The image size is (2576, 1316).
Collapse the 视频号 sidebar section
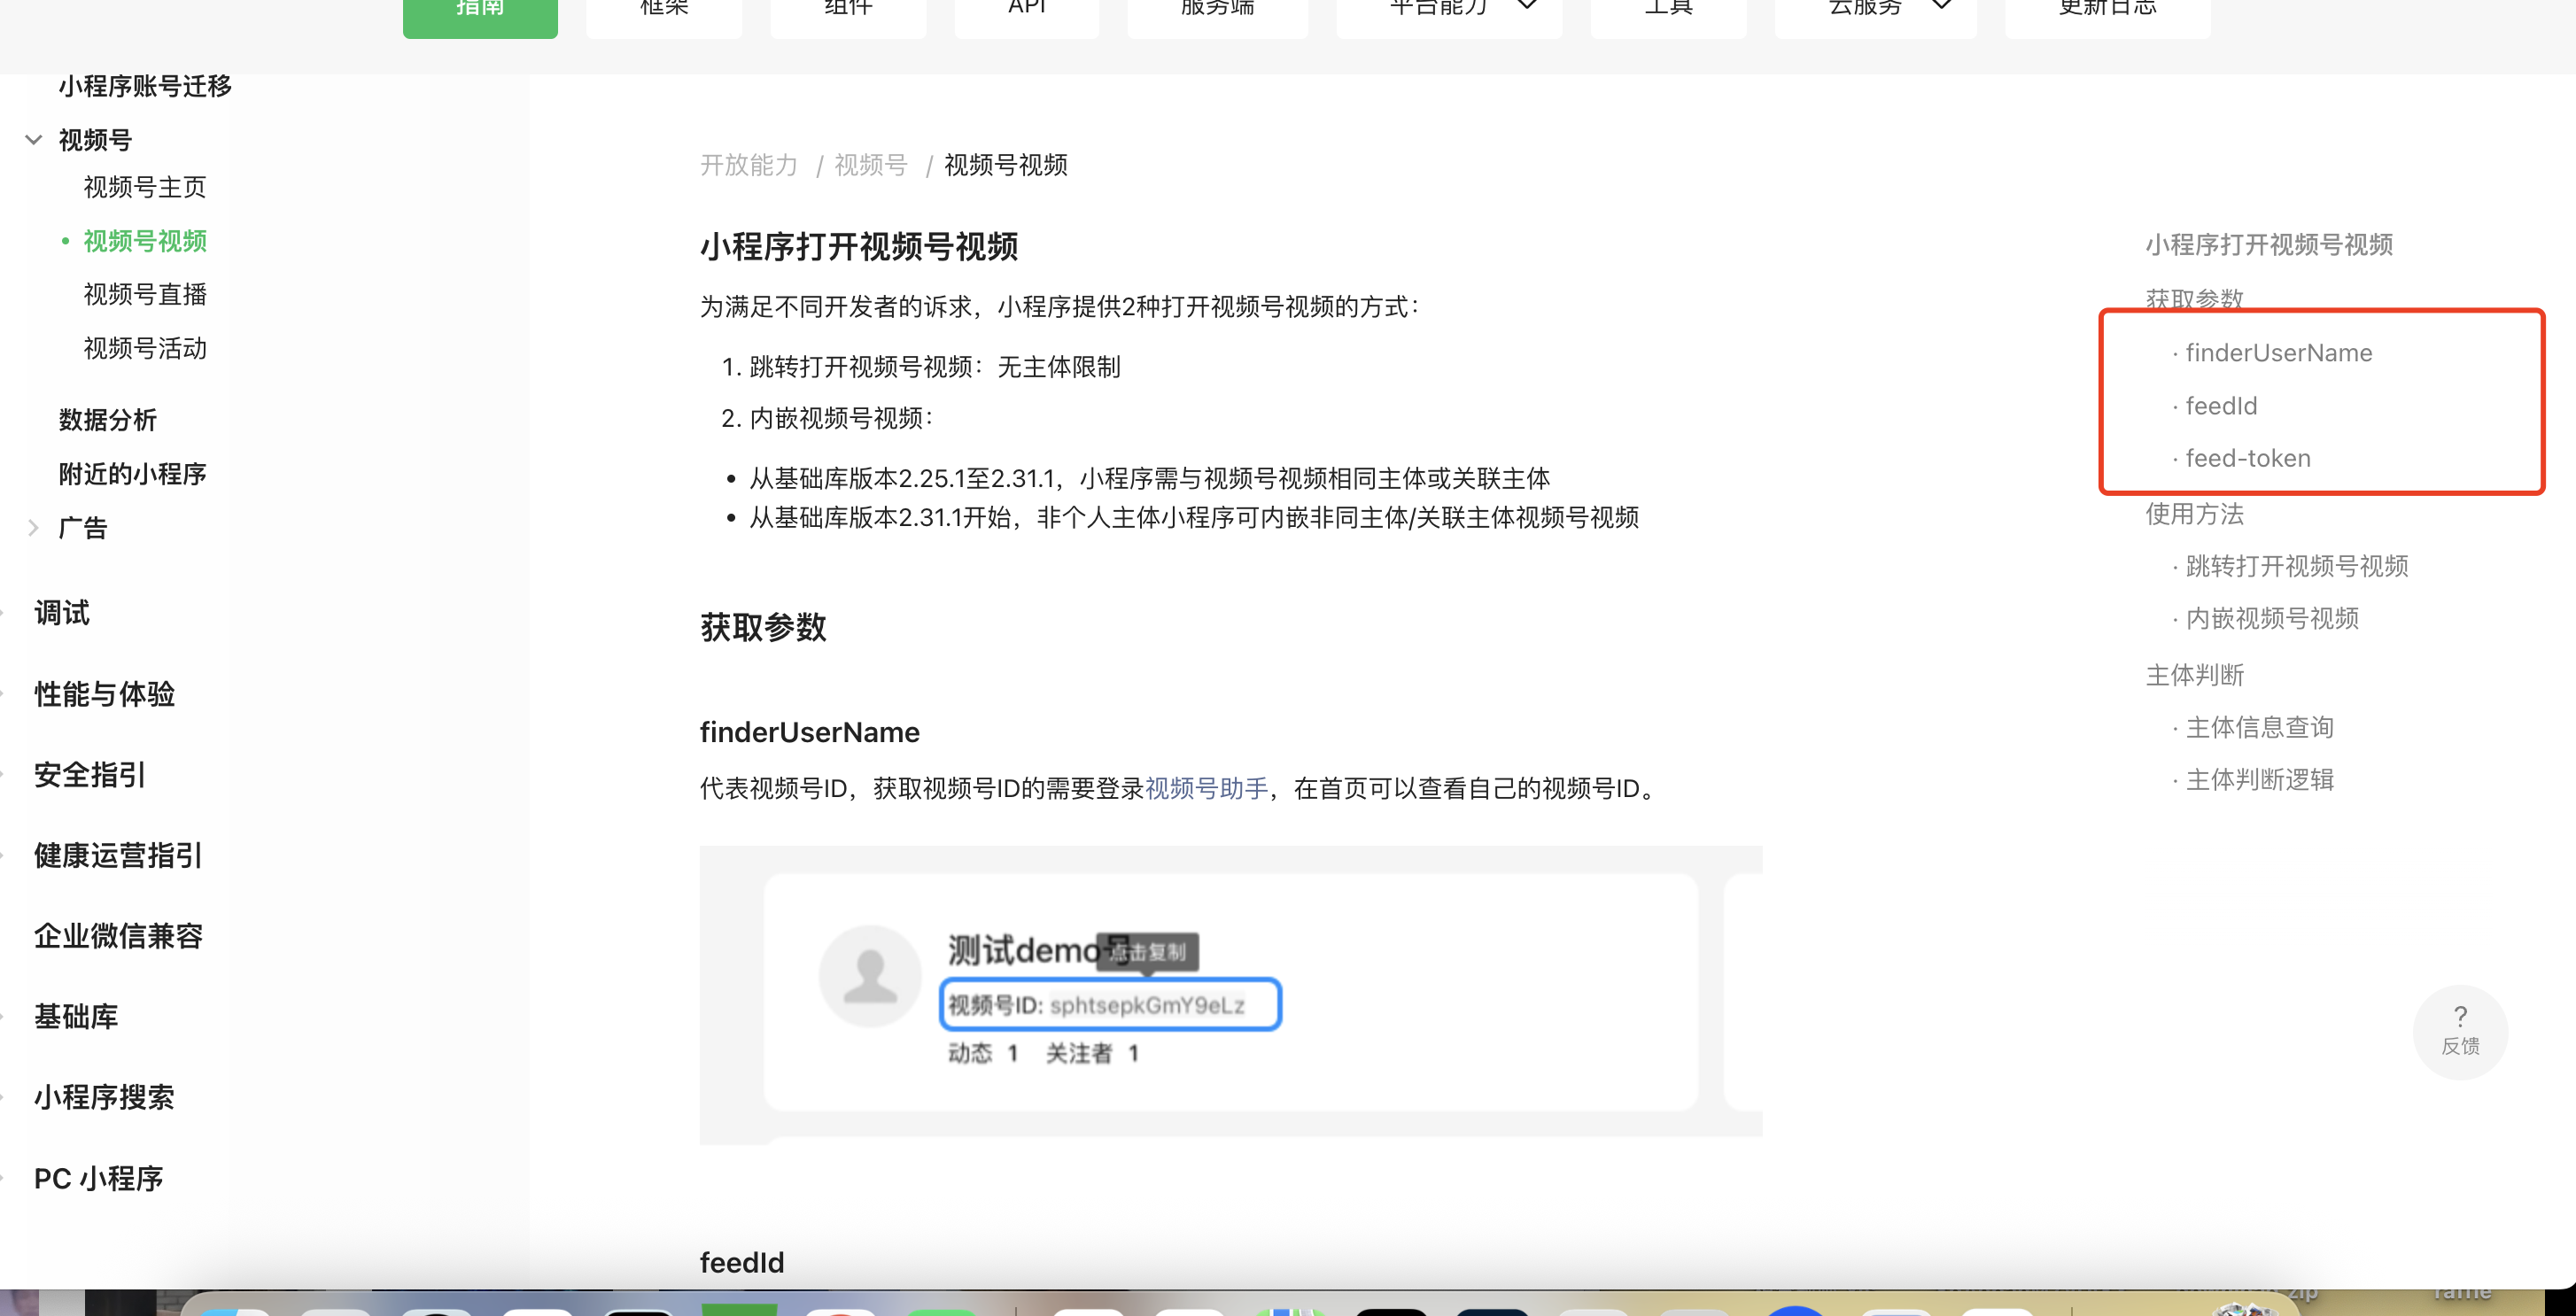34,140
